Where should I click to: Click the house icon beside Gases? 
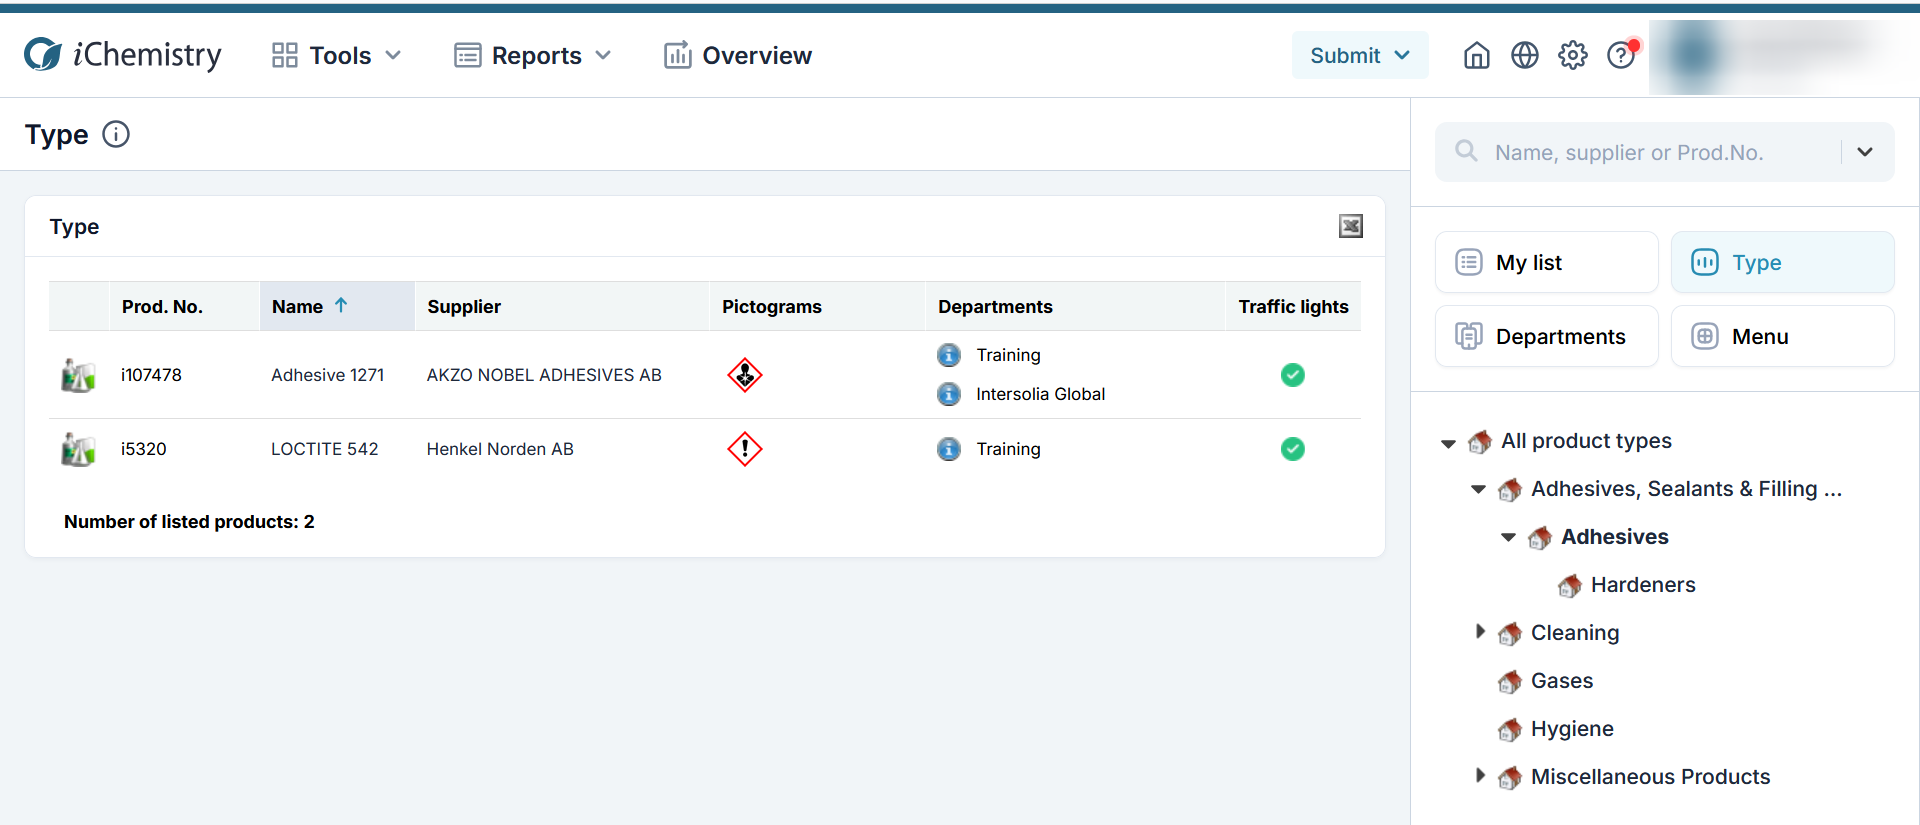[x=1510, y=682]
